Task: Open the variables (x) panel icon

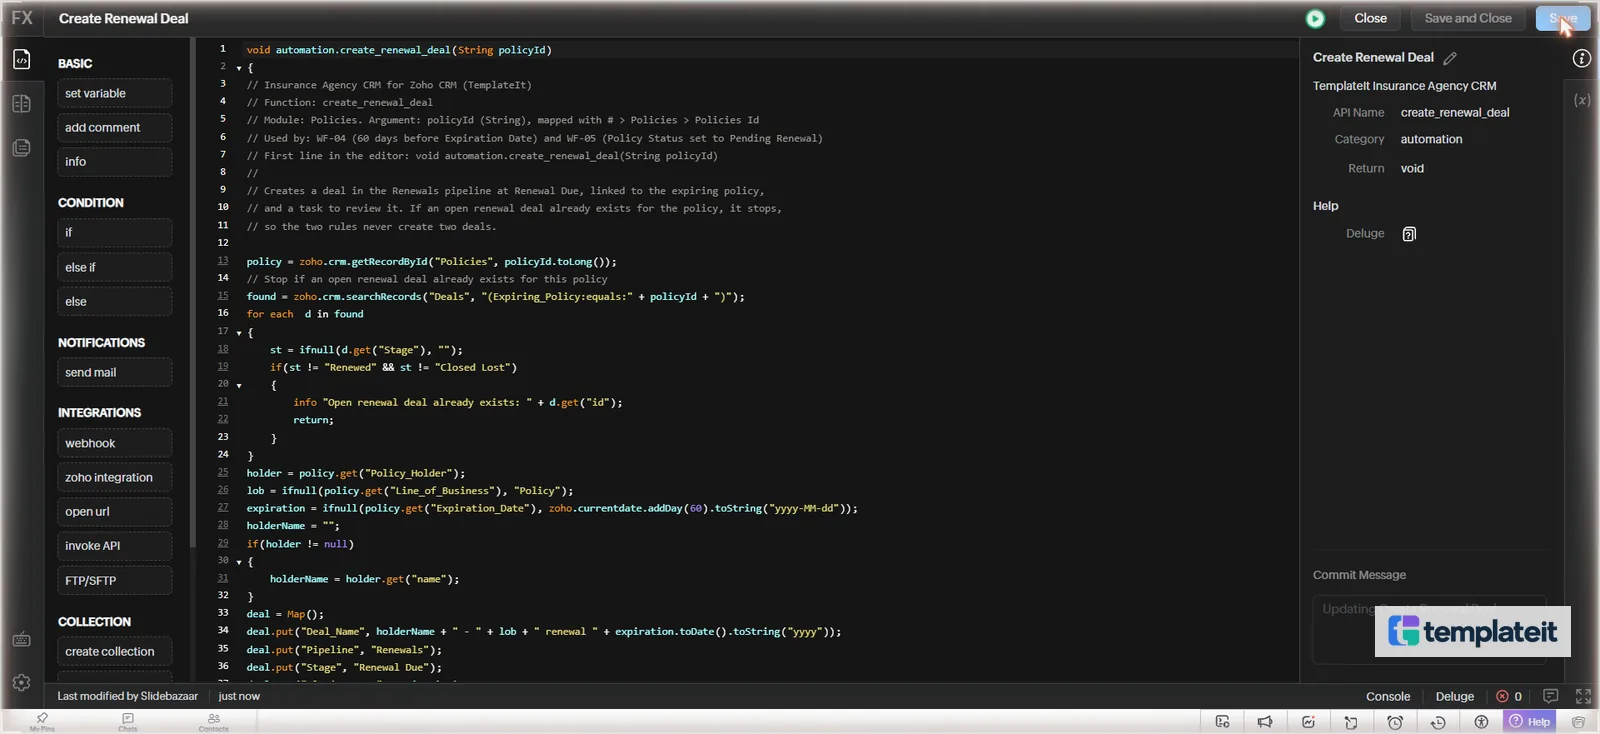Action: click(x=1582, y=100)
